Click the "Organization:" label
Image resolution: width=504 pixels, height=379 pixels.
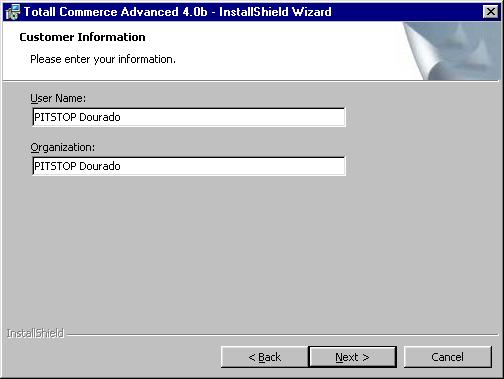tap(63, 147)
